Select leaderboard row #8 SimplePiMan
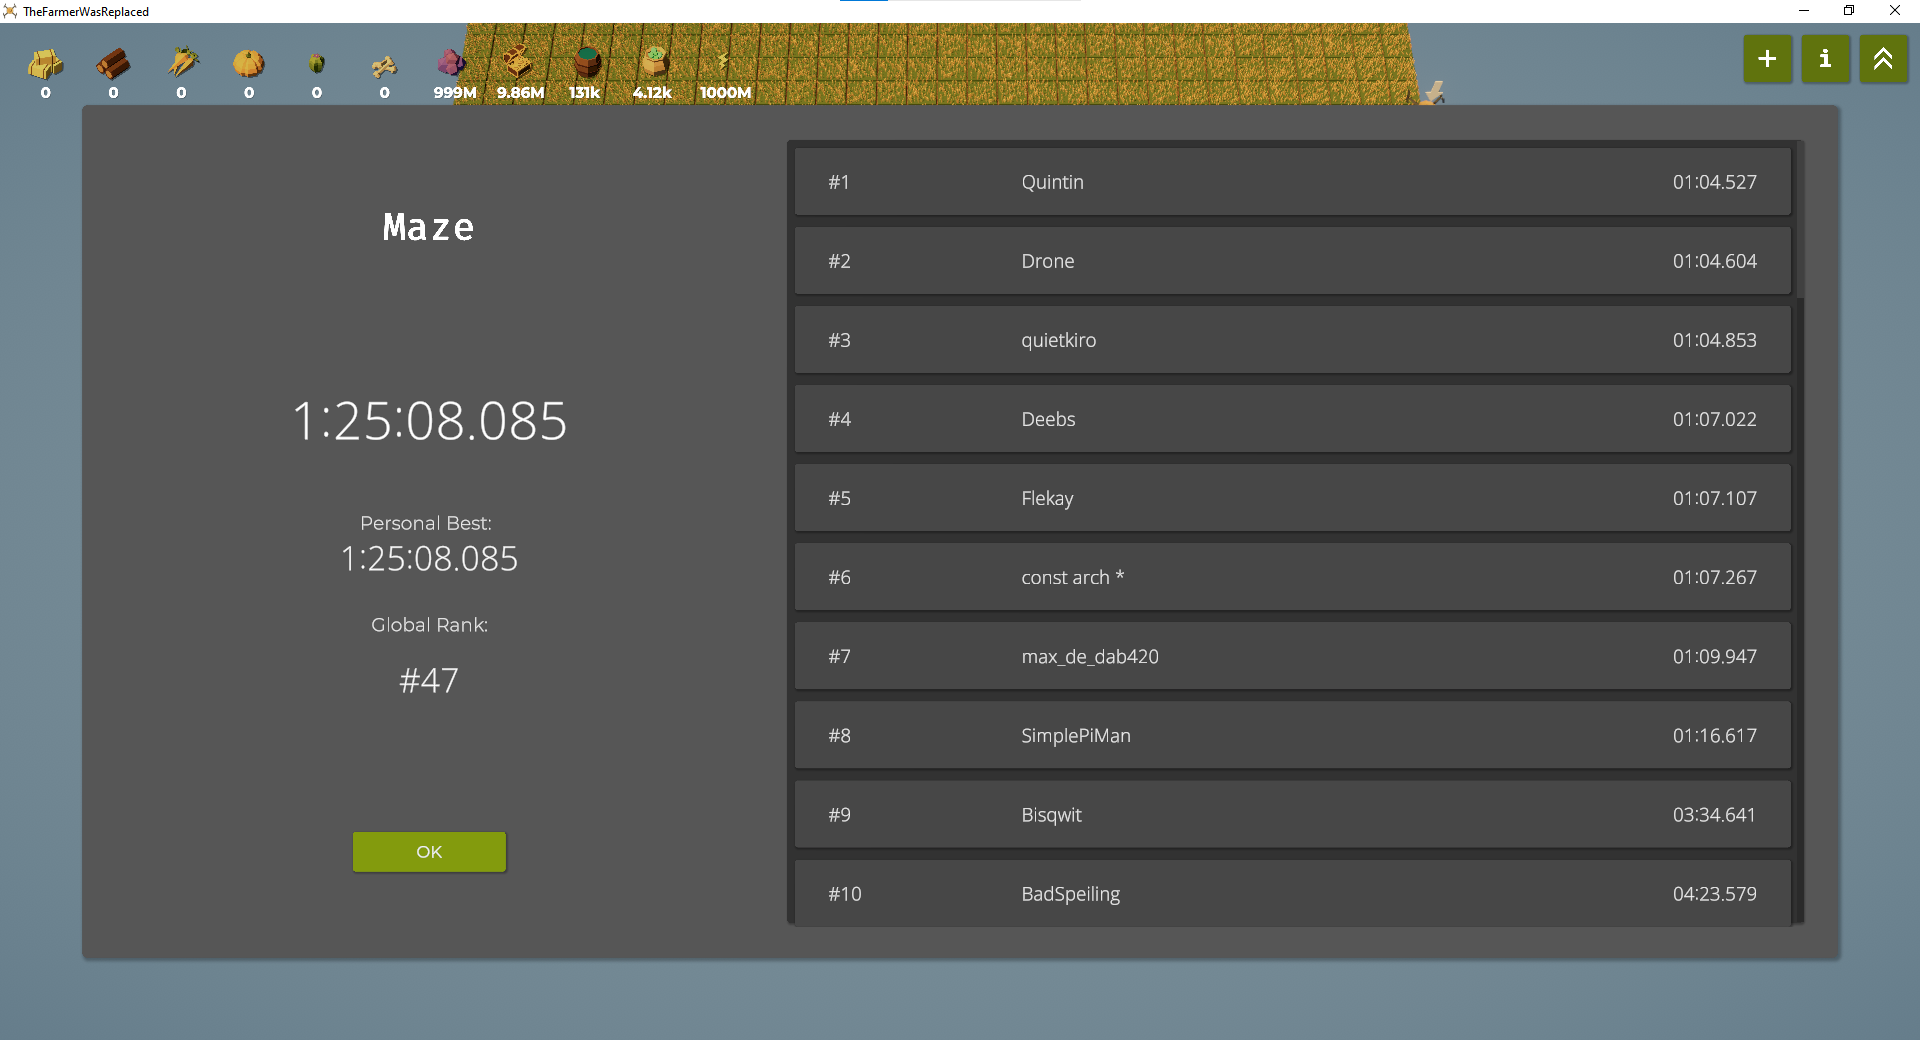1920x1040 pixels. point(1292,735)
